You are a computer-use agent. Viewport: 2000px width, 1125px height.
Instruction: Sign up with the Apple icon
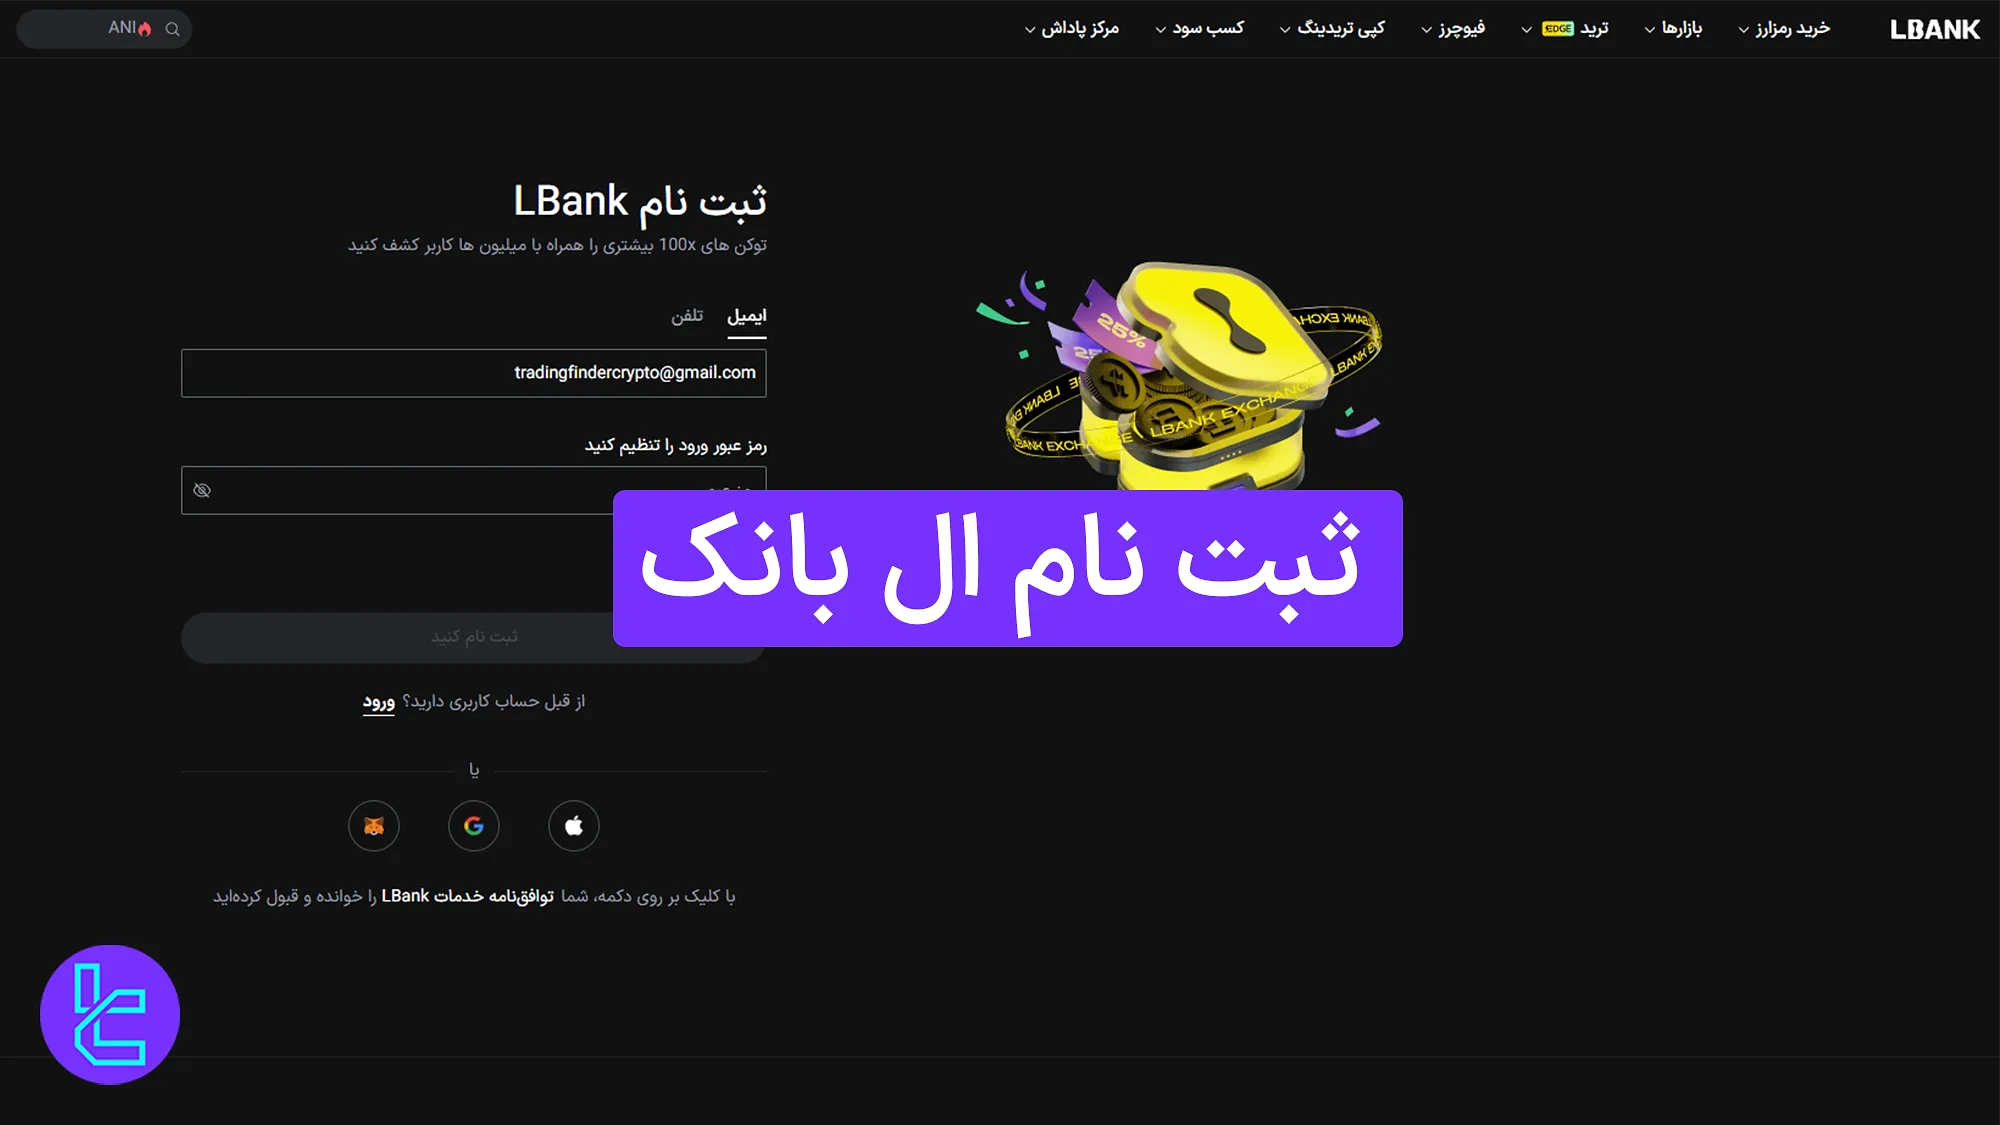click(573, 826)
